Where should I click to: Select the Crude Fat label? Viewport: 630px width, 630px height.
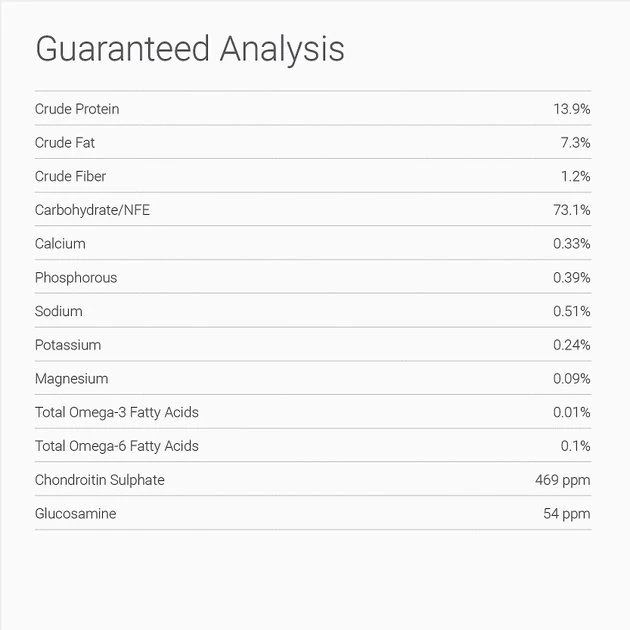65,143
